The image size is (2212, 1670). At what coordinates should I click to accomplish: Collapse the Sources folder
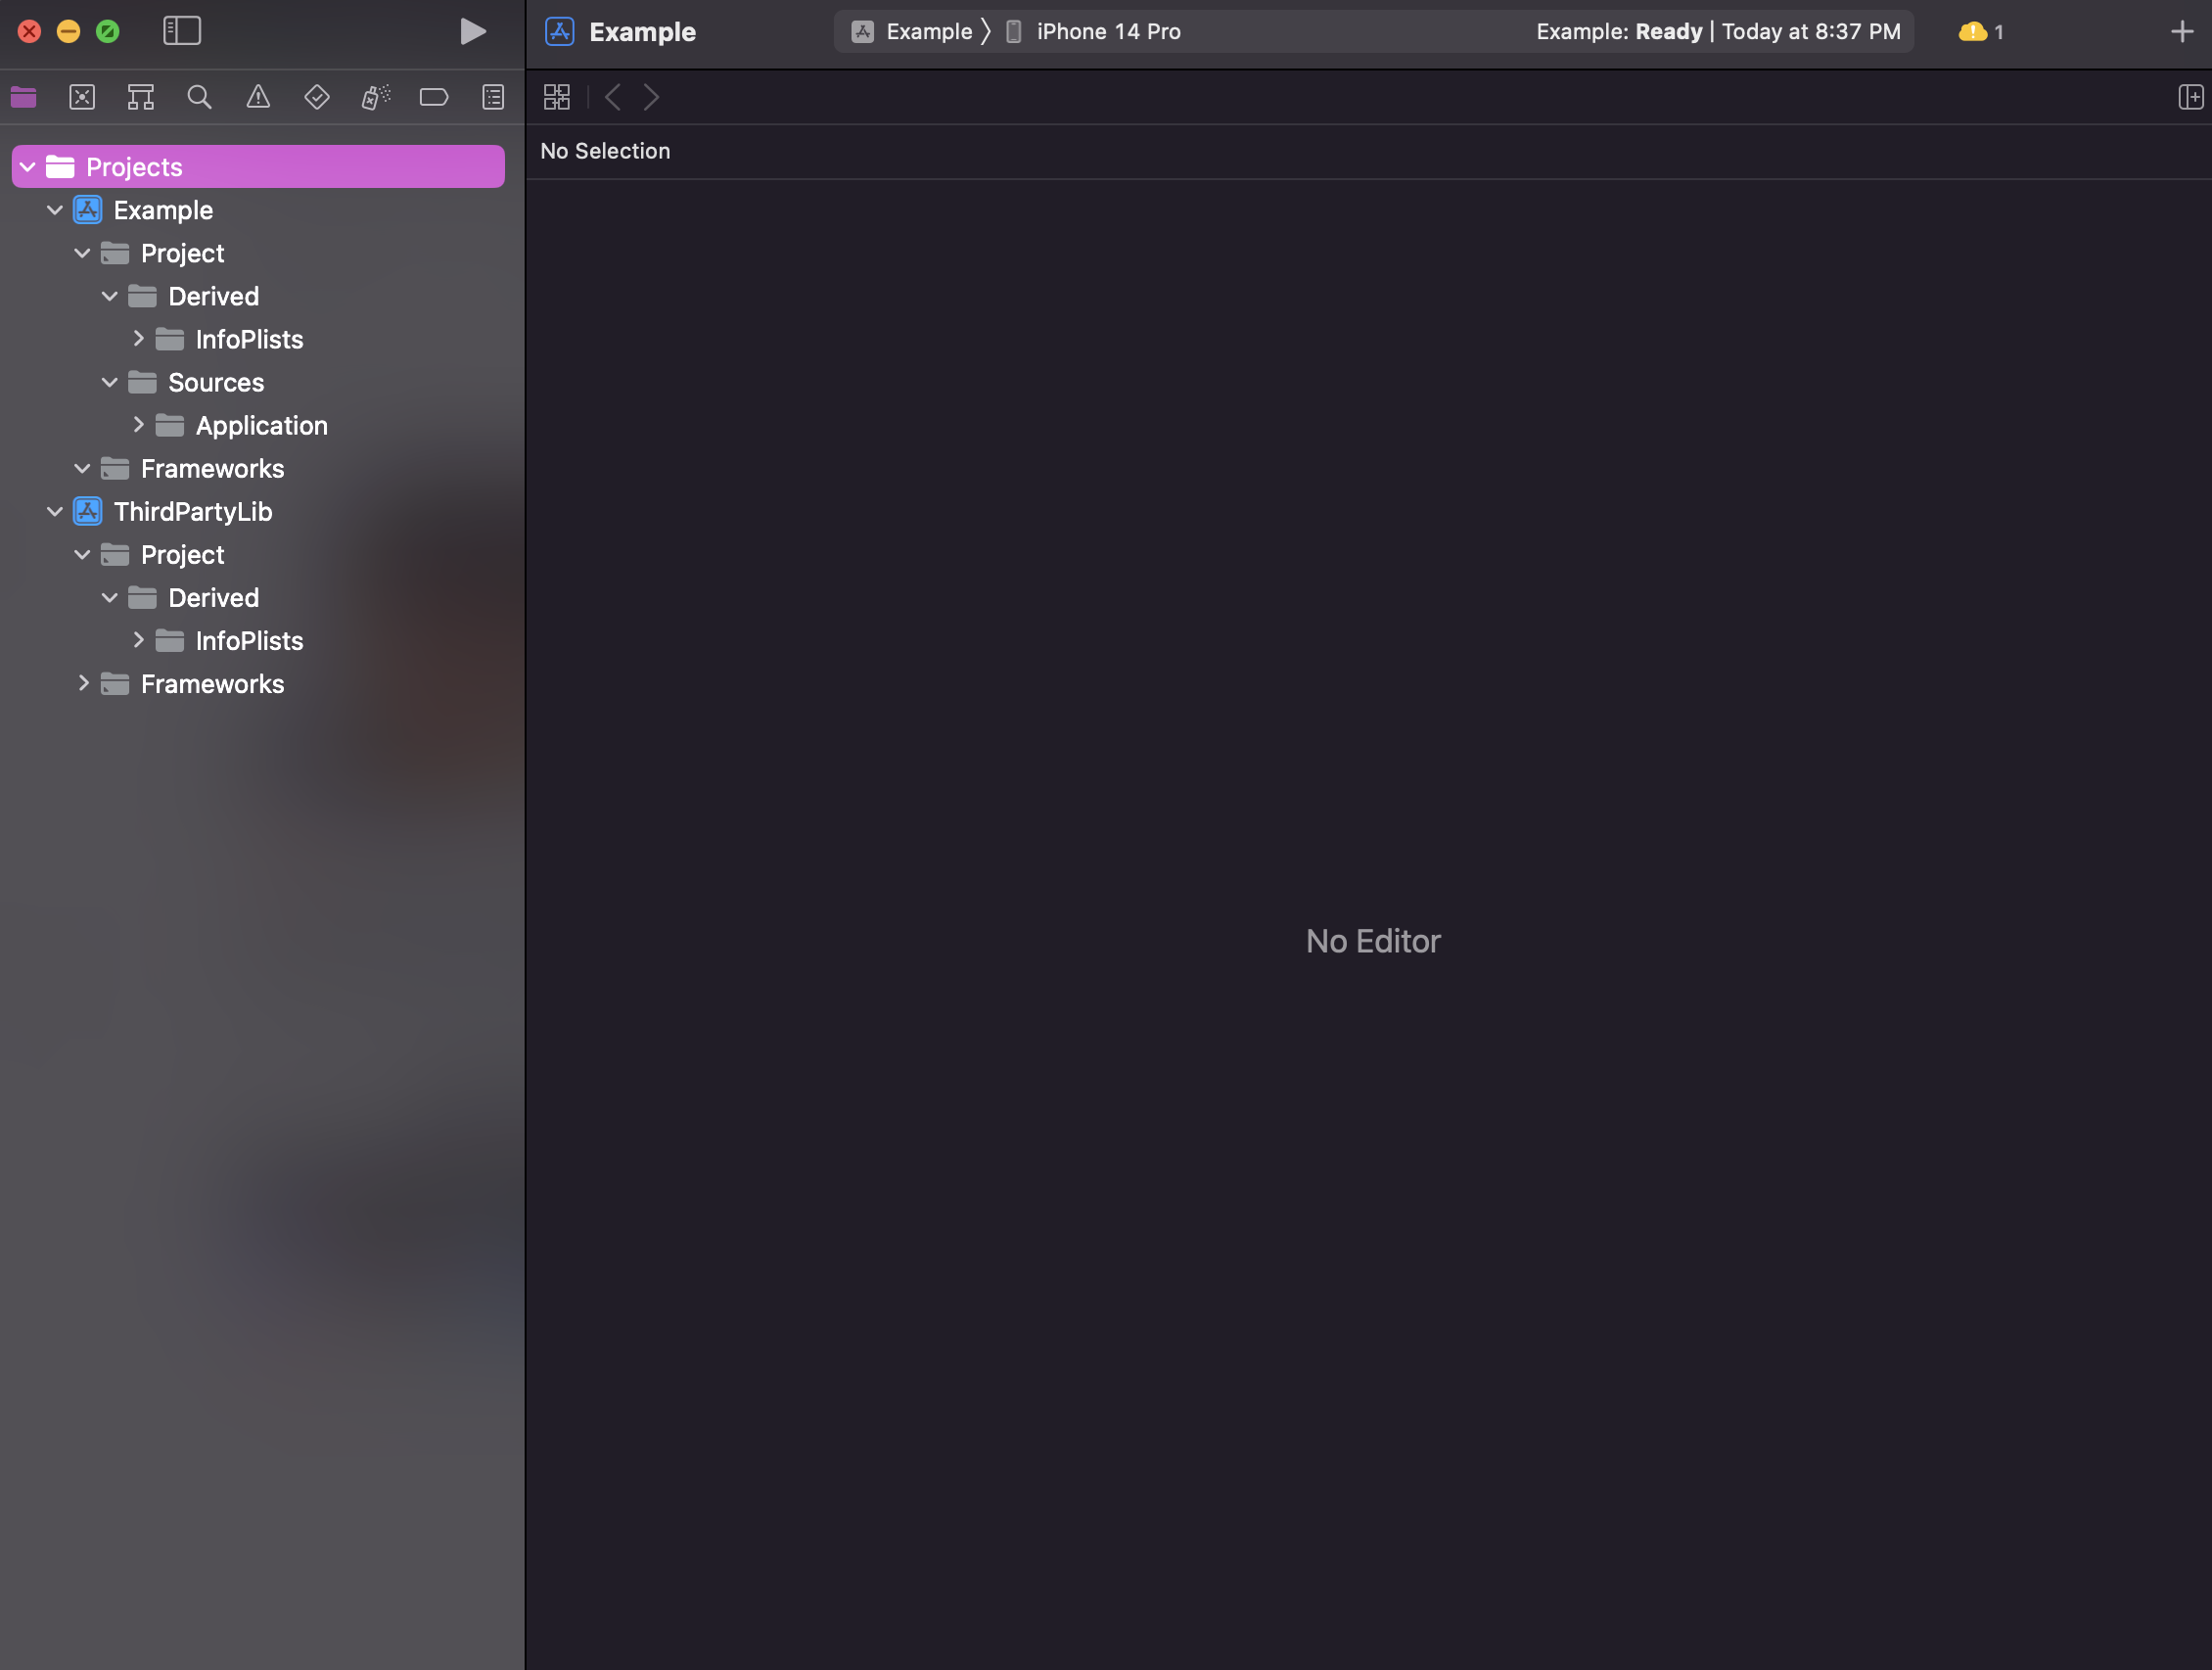point(110,382)
